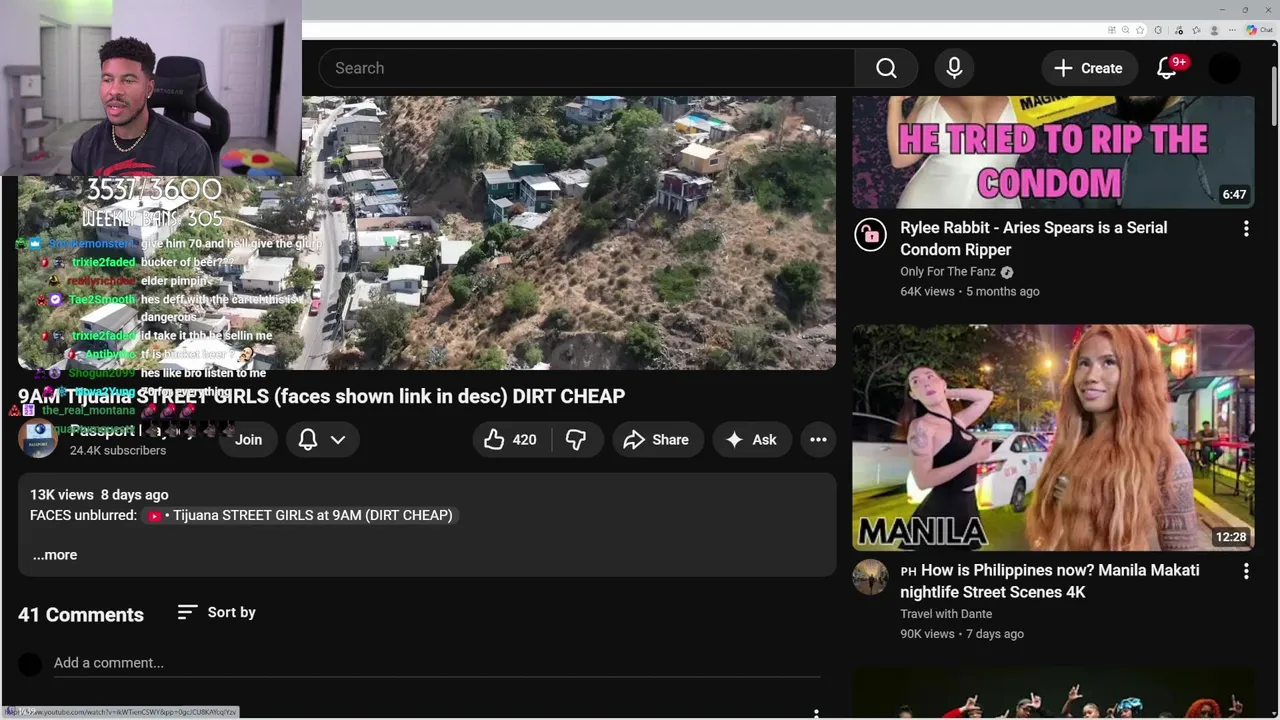Play the Manila nightlife thumbnail video
1280x720 pixels.
(1053, 437)
